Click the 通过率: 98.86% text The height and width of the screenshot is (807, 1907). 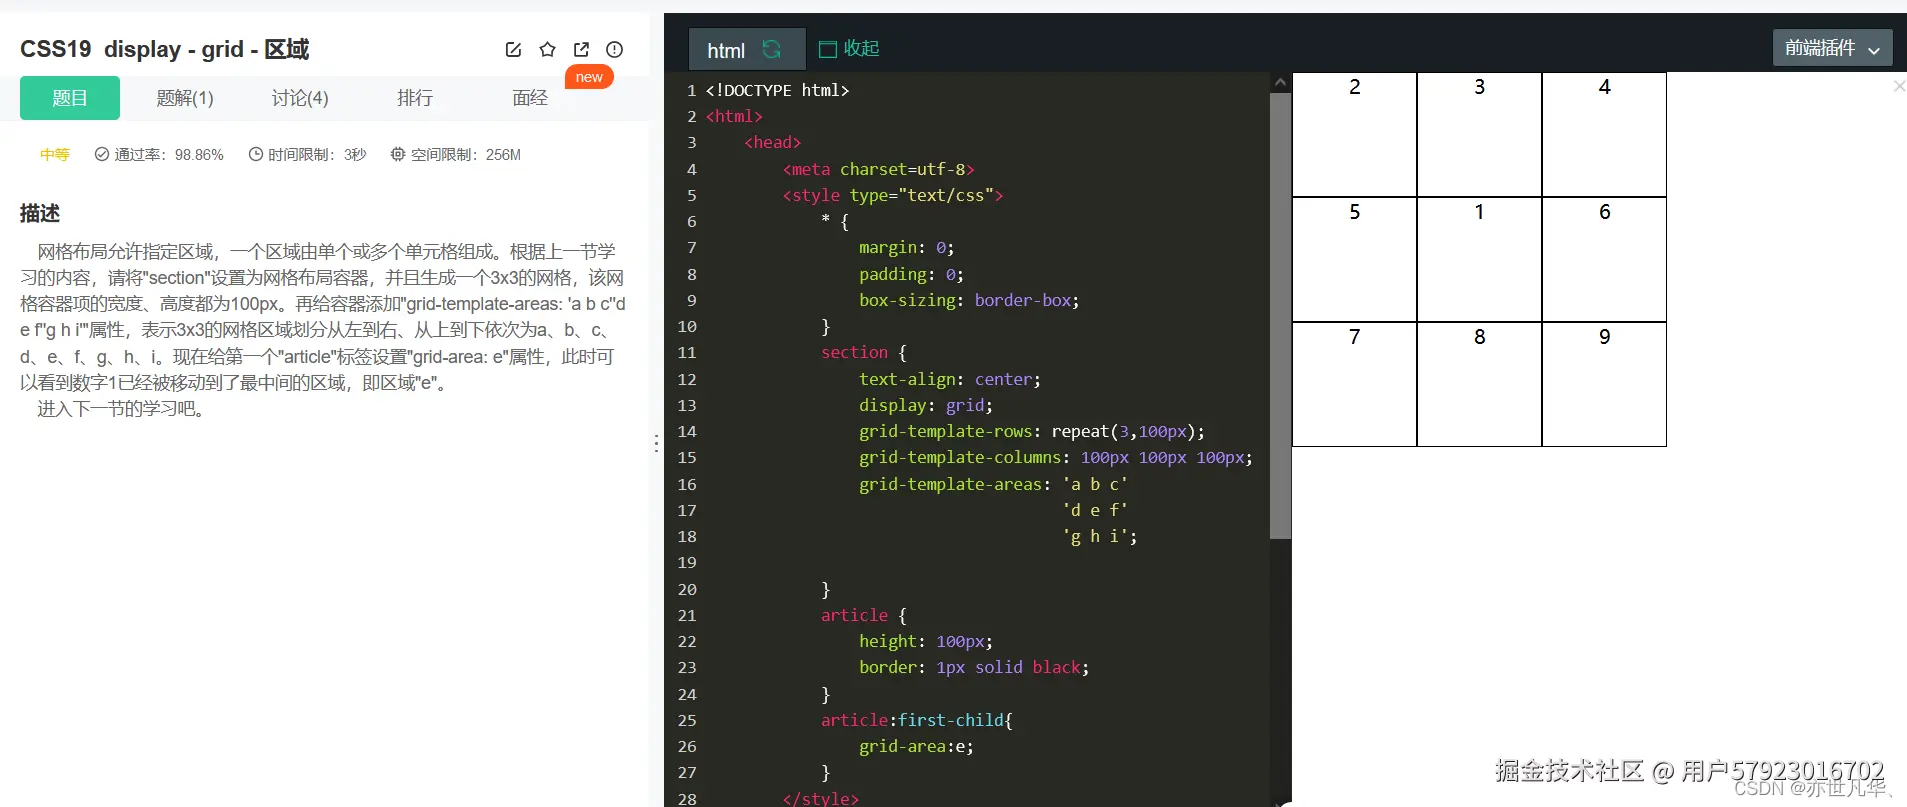pyautogui.click(x=159, y=155)
